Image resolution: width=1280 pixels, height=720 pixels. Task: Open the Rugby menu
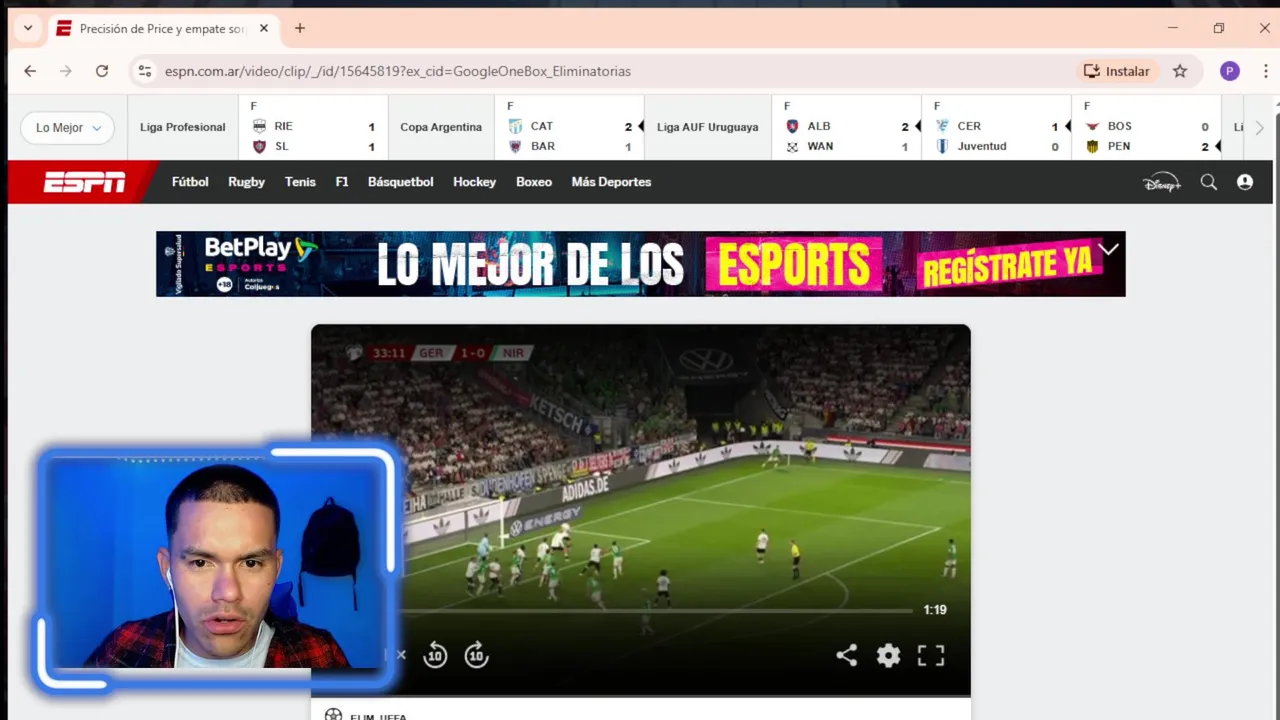click(246, 182)
